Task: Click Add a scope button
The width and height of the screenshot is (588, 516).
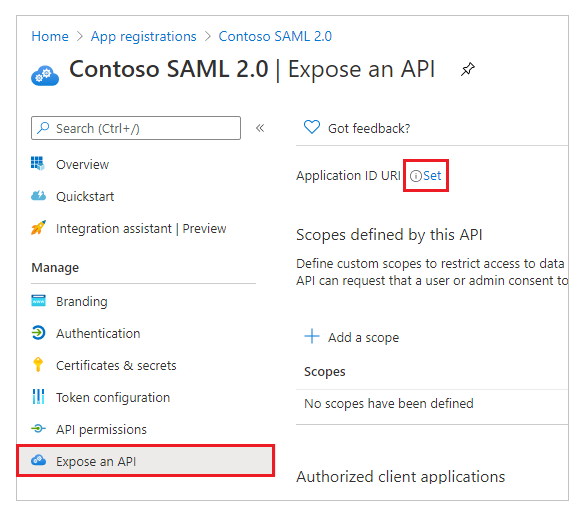Action: pyautogui.click(x=351, y=337)
